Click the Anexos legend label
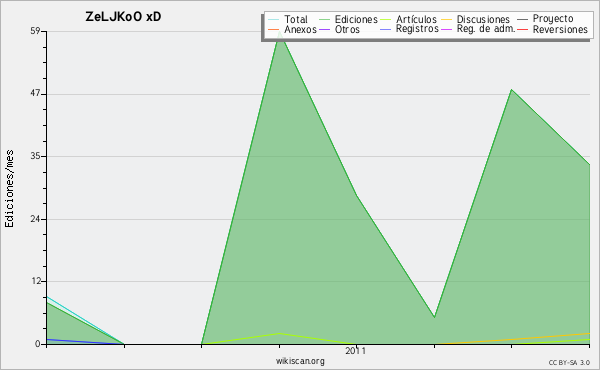 (300, 29)
